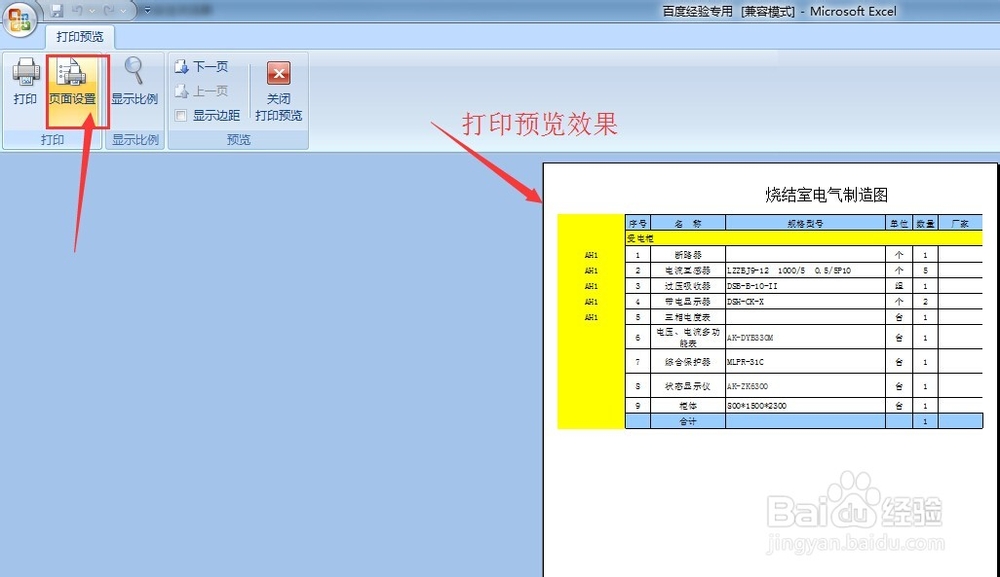Expand Customize Quick Access Toolbar dropdown
Screen dimensions: 1000x577
(147, 10)
